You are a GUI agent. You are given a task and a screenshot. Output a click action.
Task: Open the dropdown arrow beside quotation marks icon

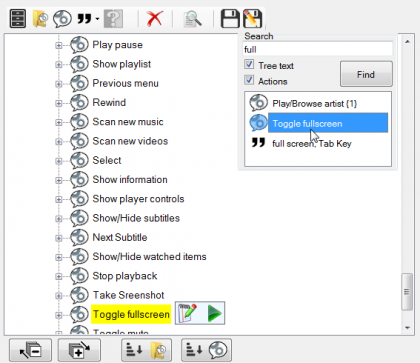[97, 19]
